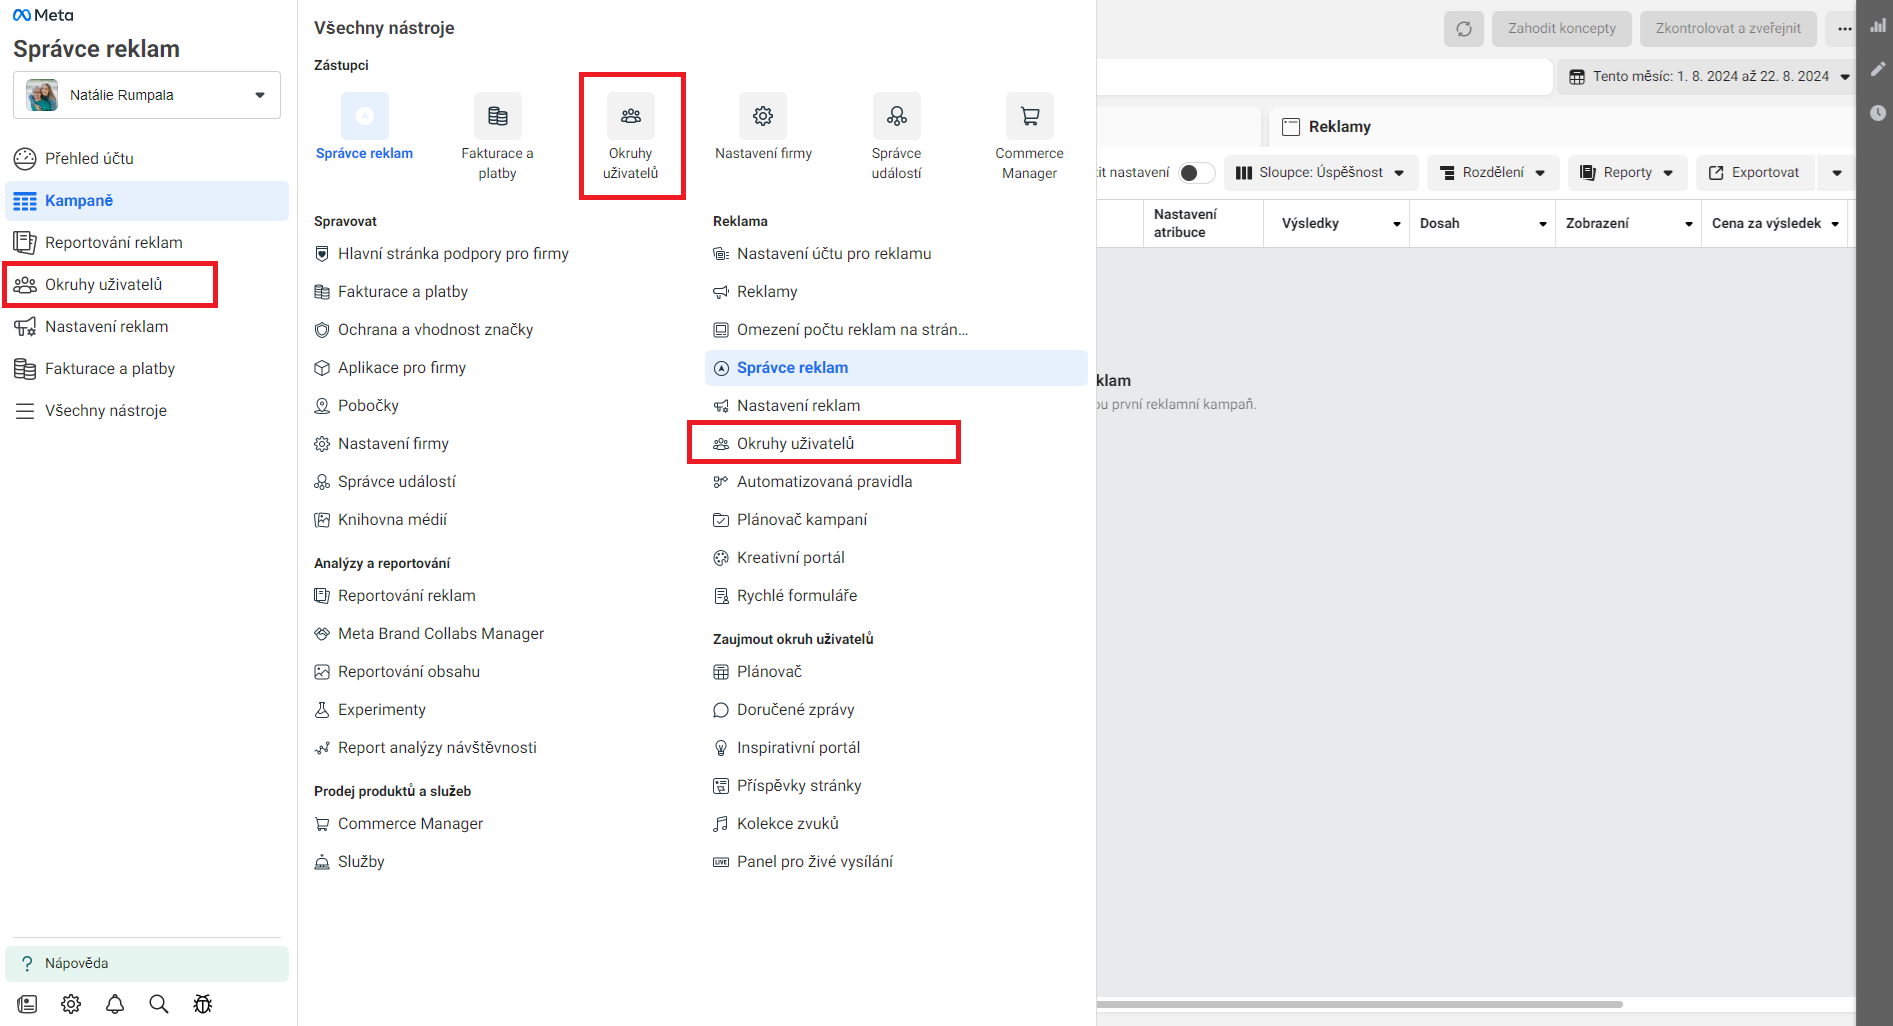Open Reportování reklam in left sidebar
Screen dimensions: 1893x1026
[x=147, y=242]
